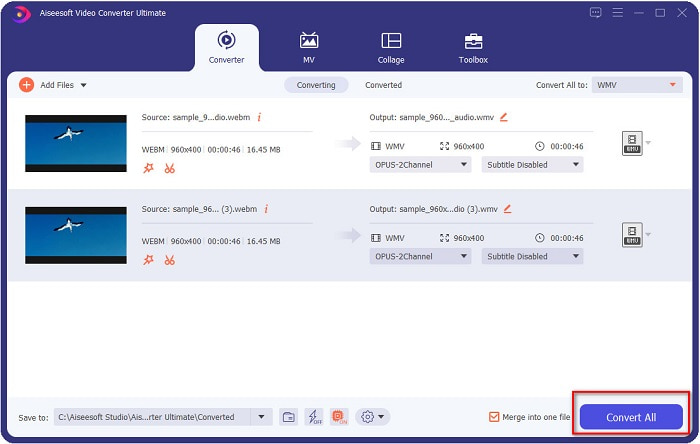The image size is (700, 444).
Task: Cut the first video with scissors icon
Action: 170,168
